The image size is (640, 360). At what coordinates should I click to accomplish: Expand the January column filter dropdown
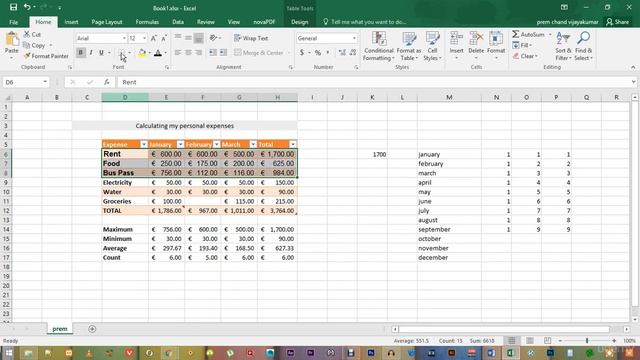pyautogui.click(x=180, y=144)
